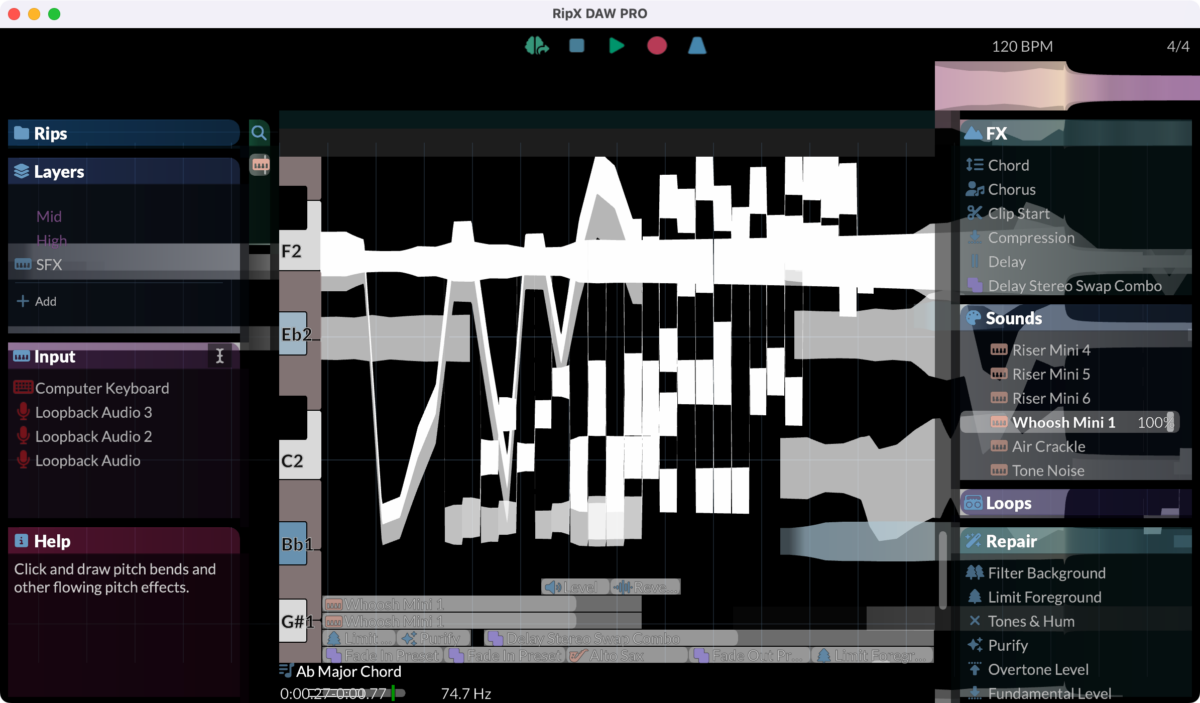Click the upper Whoosh Mini 1 clip bar
The height and width of the screenshot is (703, 1200).
[482, 604]
